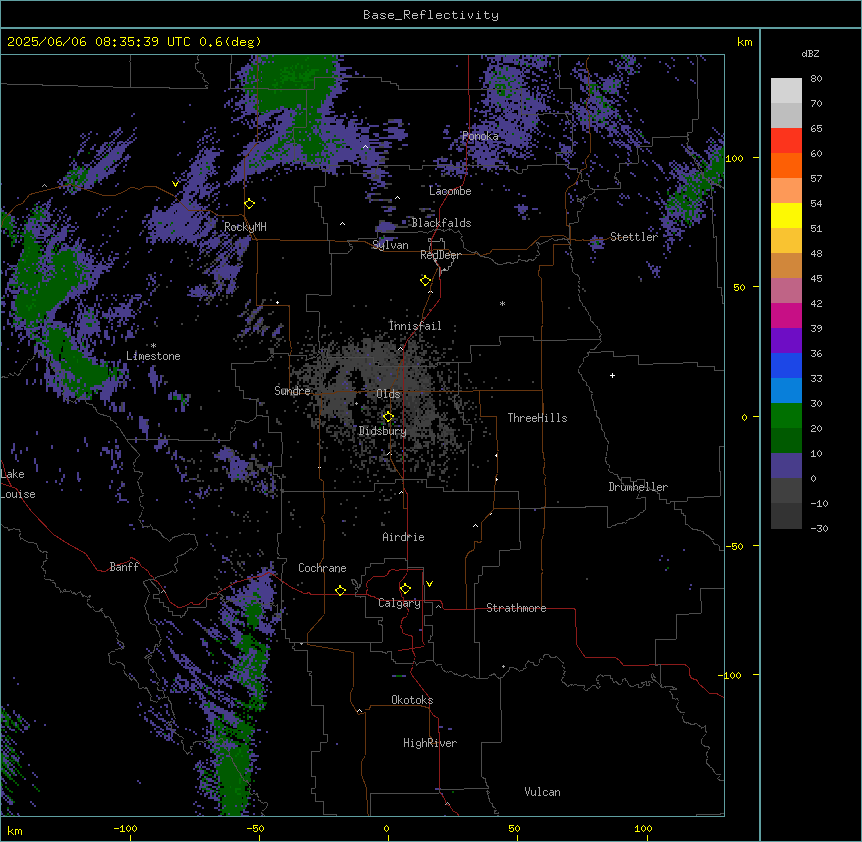The height and width of the screenshot is (842, 862).
Task: Click the ThreeHills city label
Action: (x=537, y=418)
